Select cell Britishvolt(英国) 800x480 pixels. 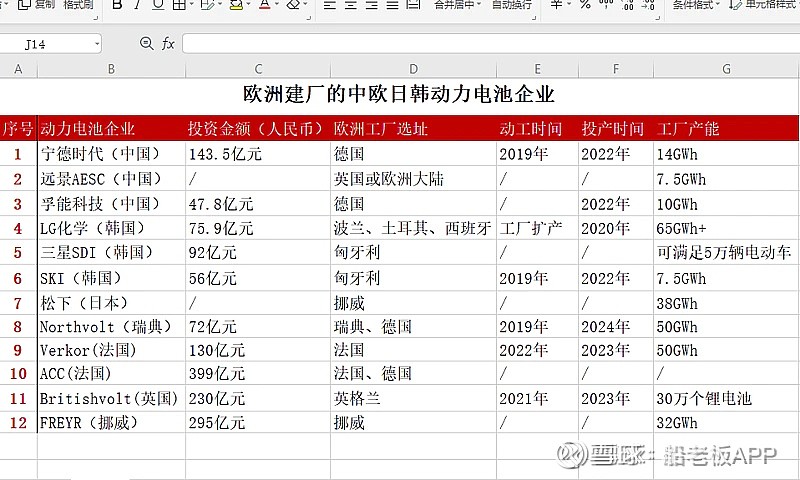pos(111,398)
